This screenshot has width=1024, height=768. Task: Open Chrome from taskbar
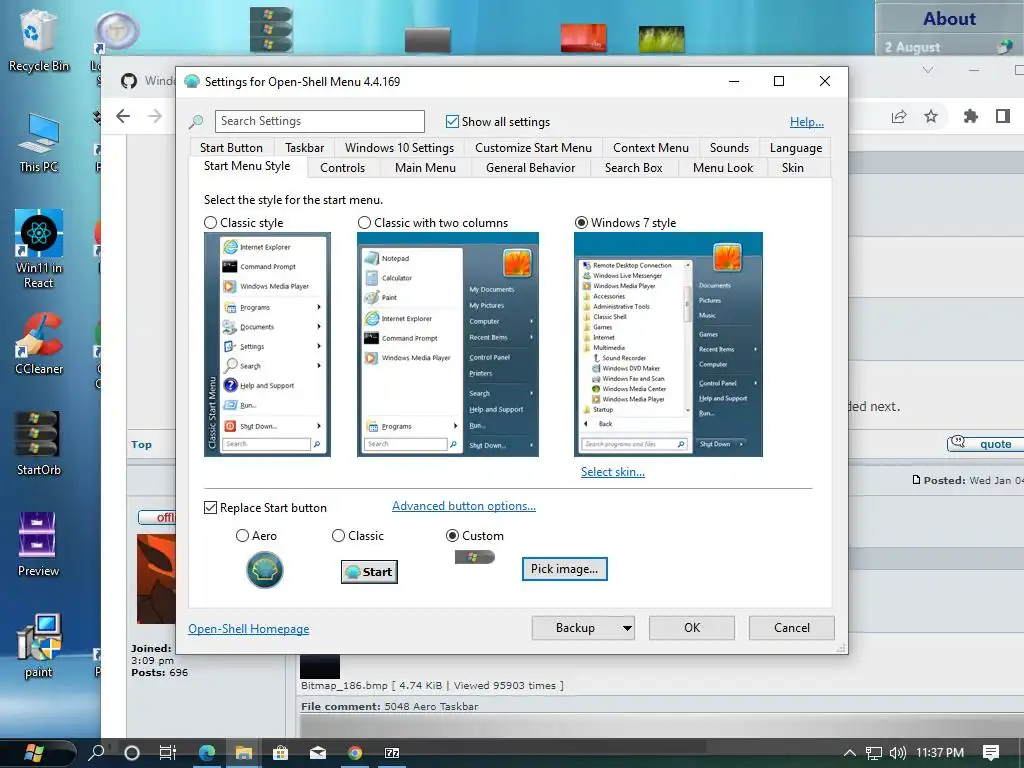click(x=355, y=753)
